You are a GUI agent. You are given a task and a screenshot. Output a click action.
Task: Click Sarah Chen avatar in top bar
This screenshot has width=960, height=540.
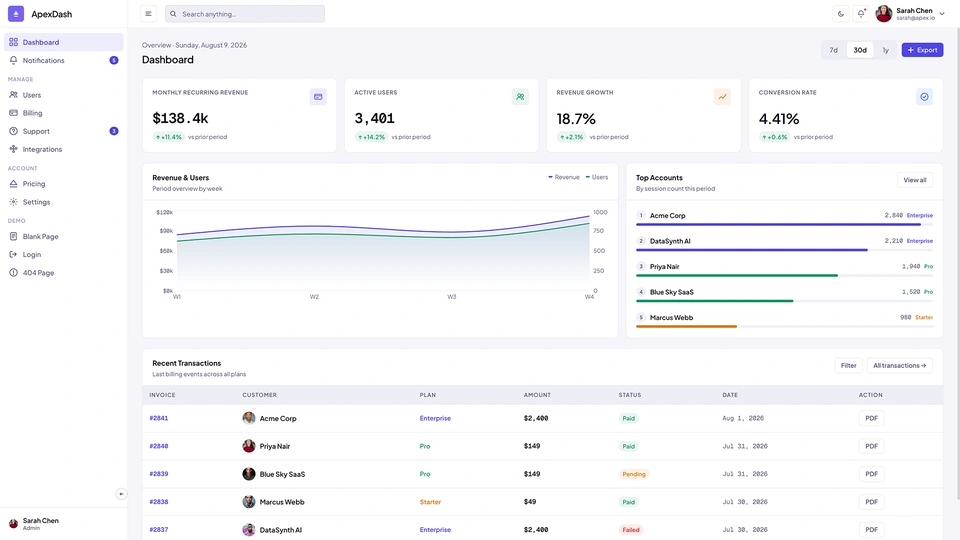pyautogui.click(x=883, y=13)
